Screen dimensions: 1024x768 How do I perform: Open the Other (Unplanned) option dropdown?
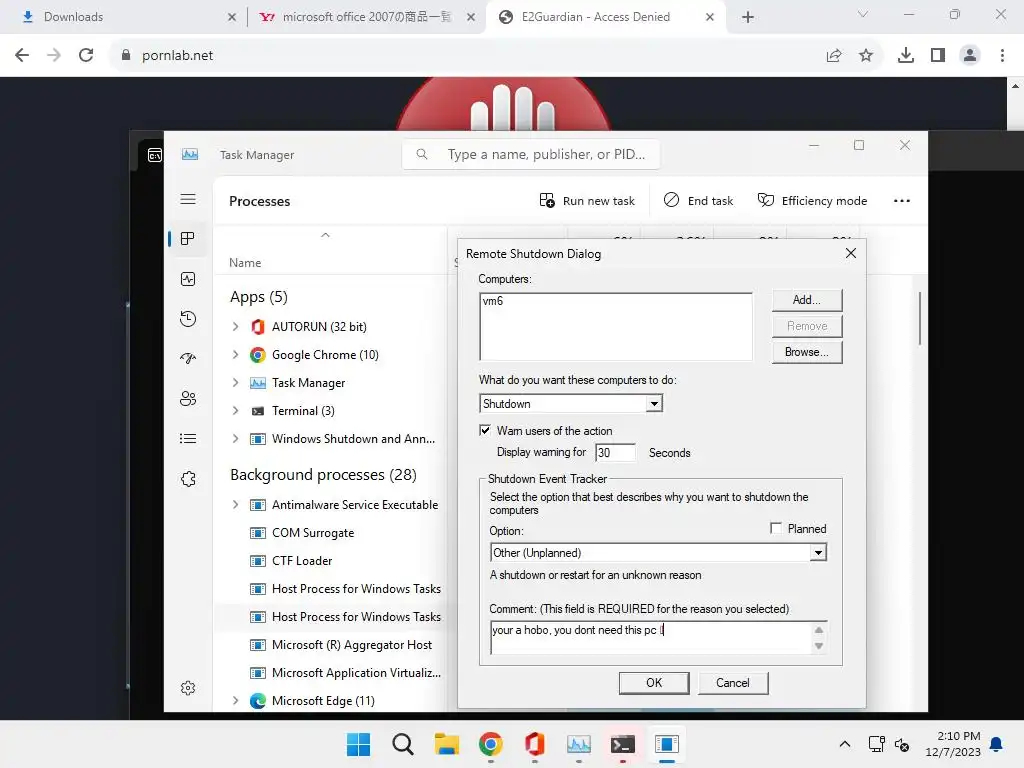point(818,552)
